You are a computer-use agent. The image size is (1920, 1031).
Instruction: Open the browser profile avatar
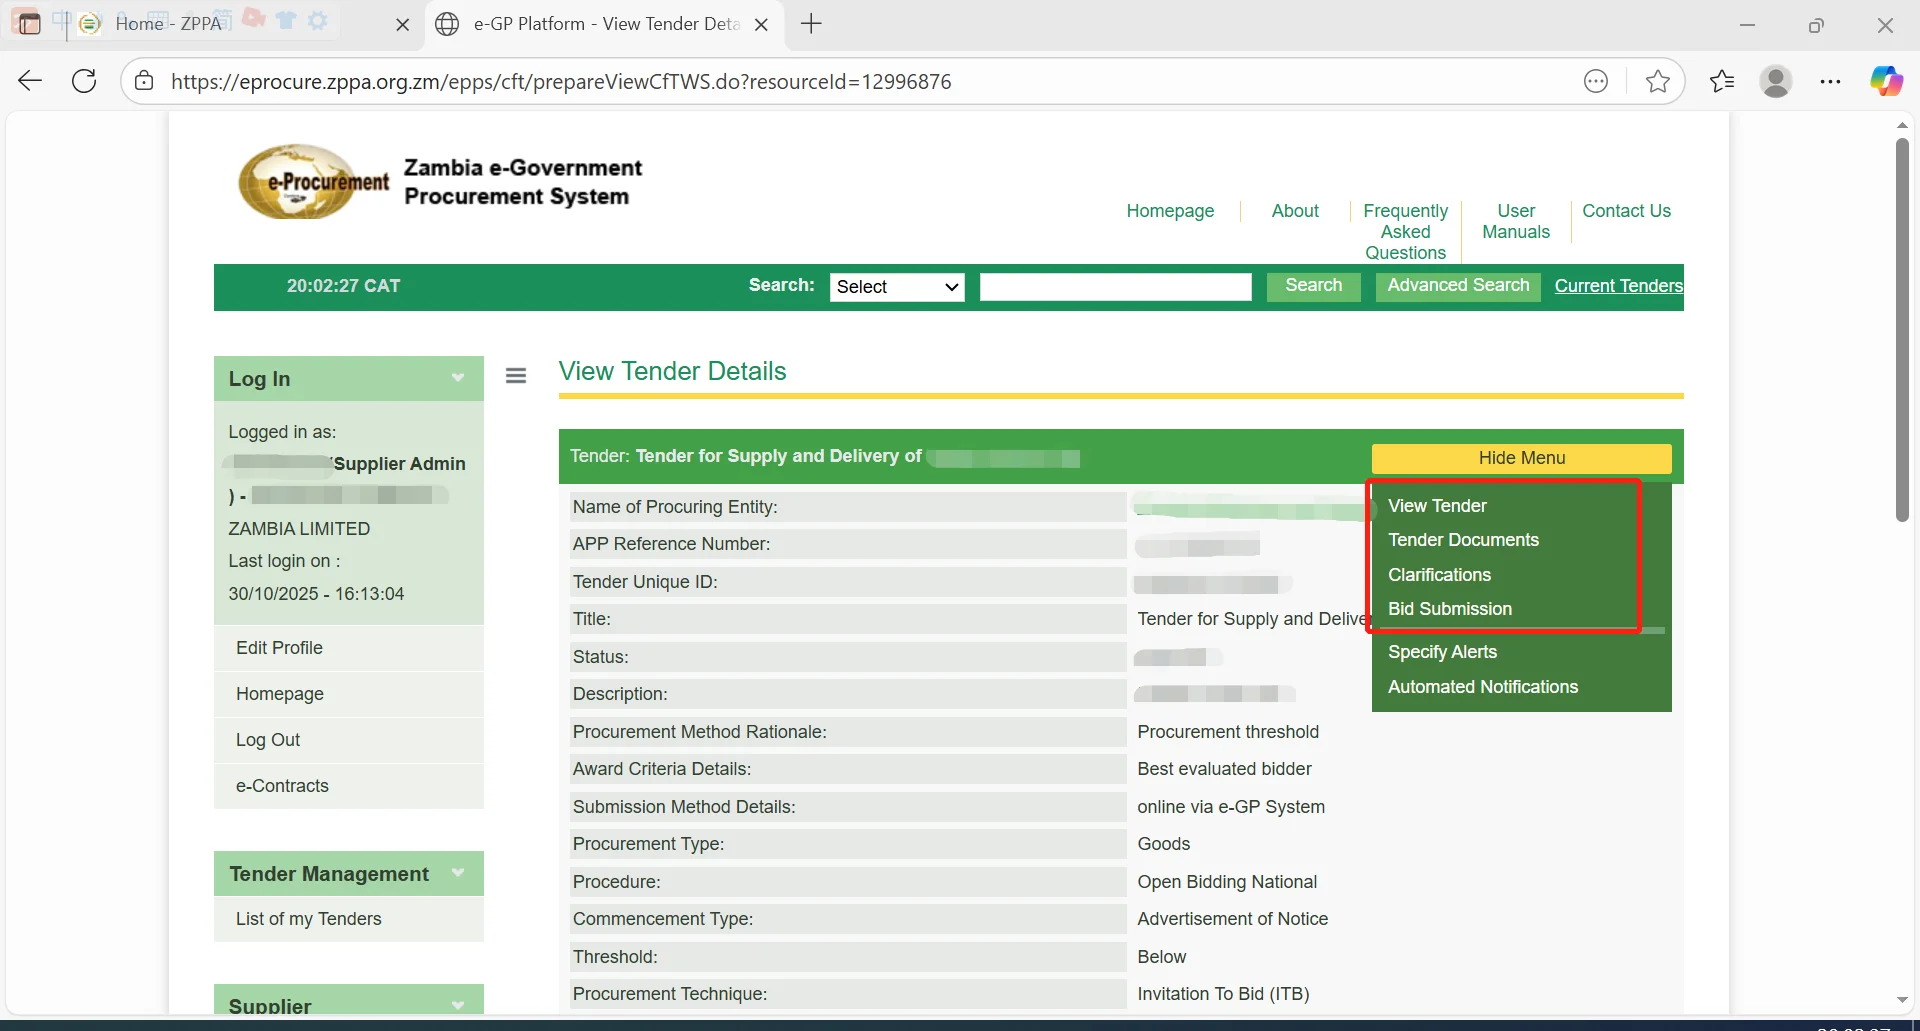tap(1776, 81)
